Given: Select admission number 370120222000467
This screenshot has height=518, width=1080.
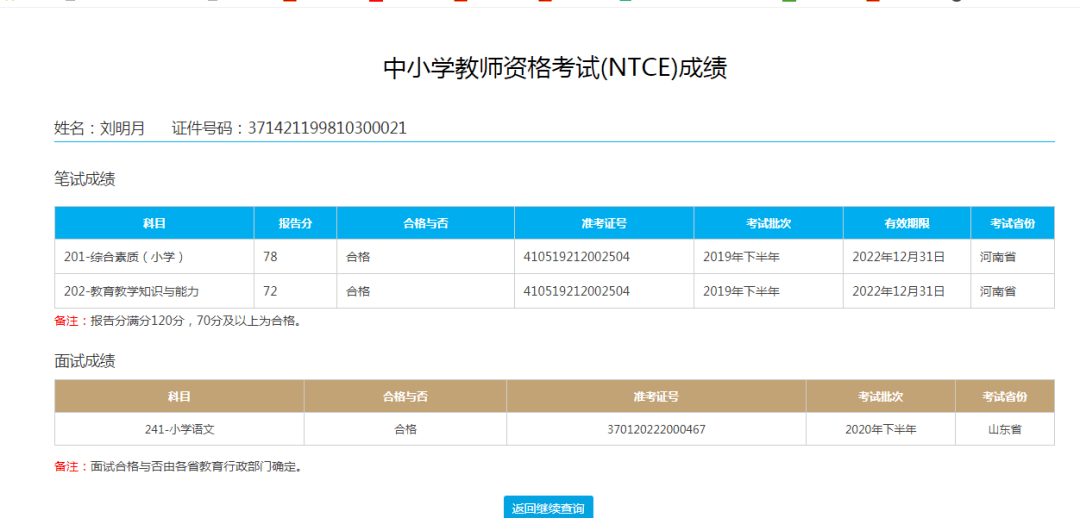Looking at the screenshot, I should pos(656,429).
